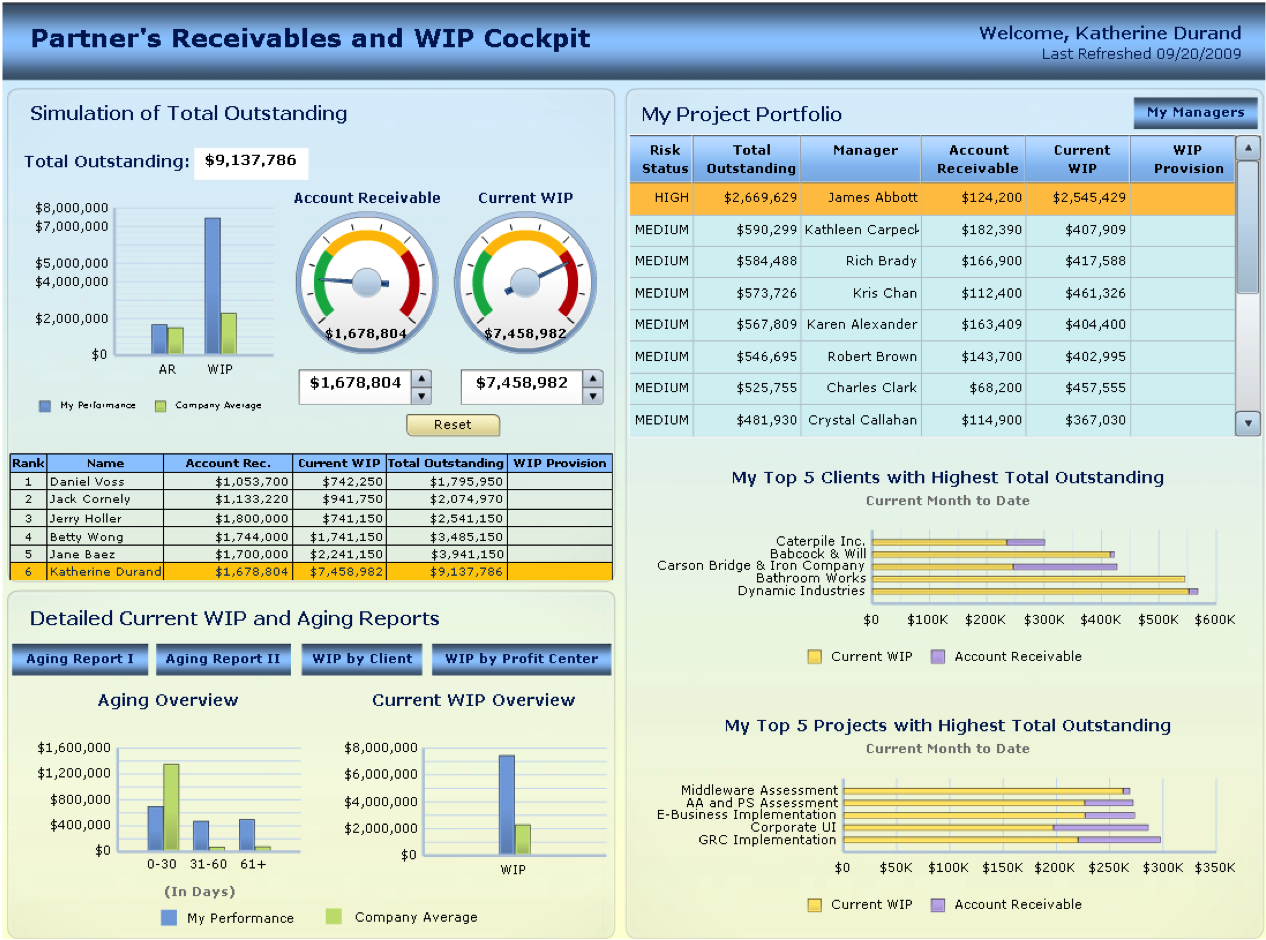Click the Caterpile Inc. client bar
Screen dimensions: 1266x940
click(959, 542)
